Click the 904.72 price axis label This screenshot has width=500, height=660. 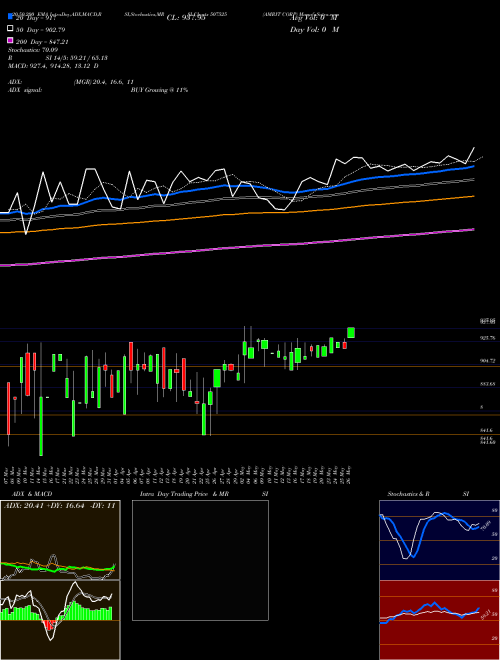[x=488, y=361]
